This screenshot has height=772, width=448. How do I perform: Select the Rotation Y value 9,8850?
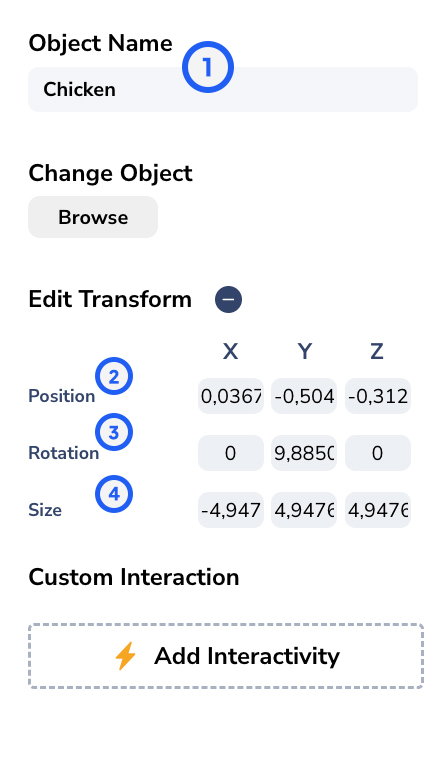tap(304, 453)
